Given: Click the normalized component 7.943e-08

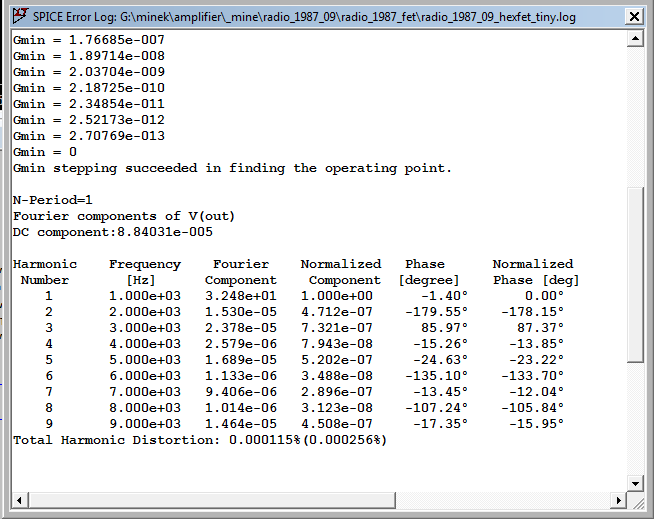Looking at the screenshot, I should click(337, 344).
